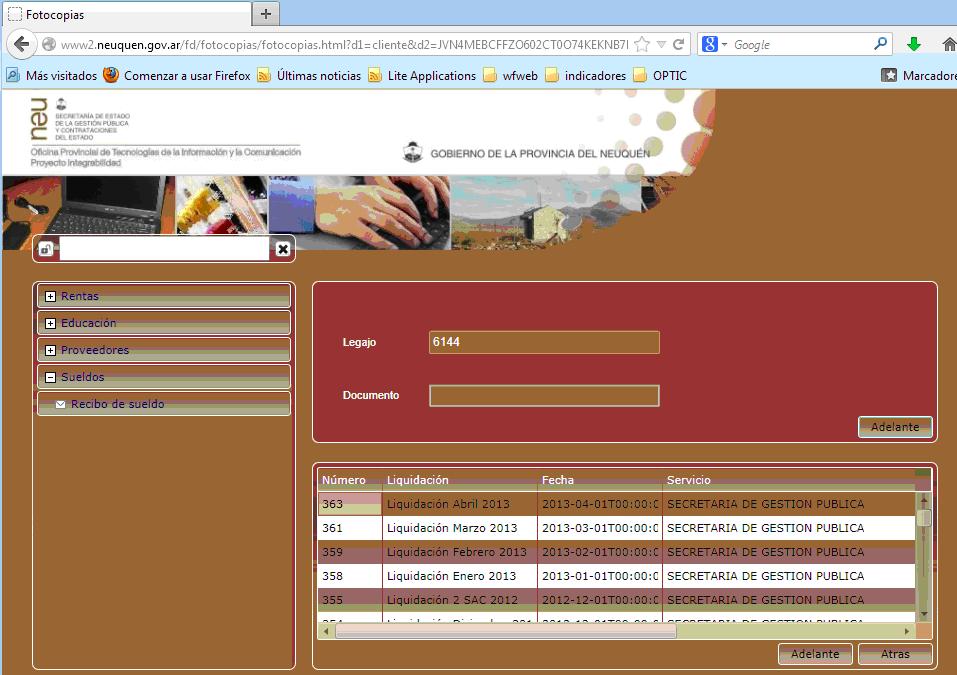Click Adelante button in the Legajo form

(894, 427)
